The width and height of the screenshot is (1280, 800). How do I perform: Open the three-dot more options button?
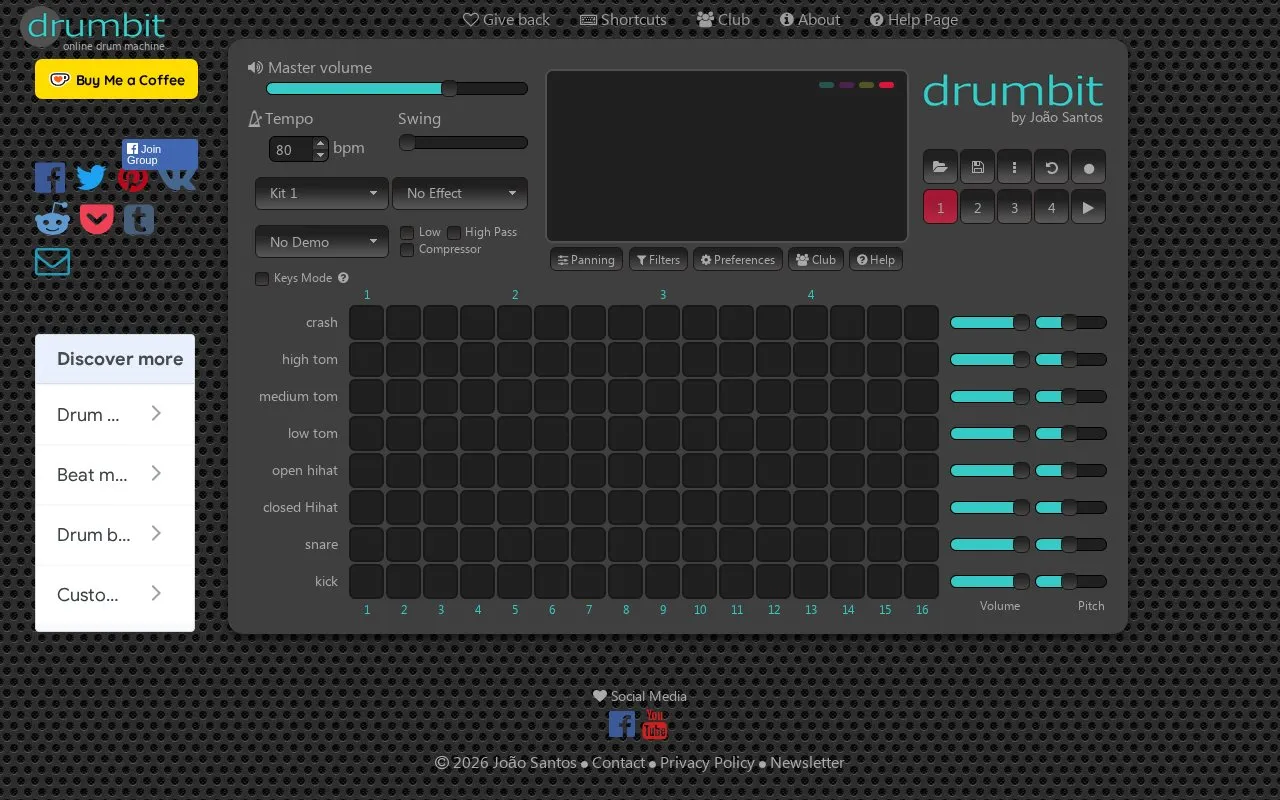pos(1014,167)
